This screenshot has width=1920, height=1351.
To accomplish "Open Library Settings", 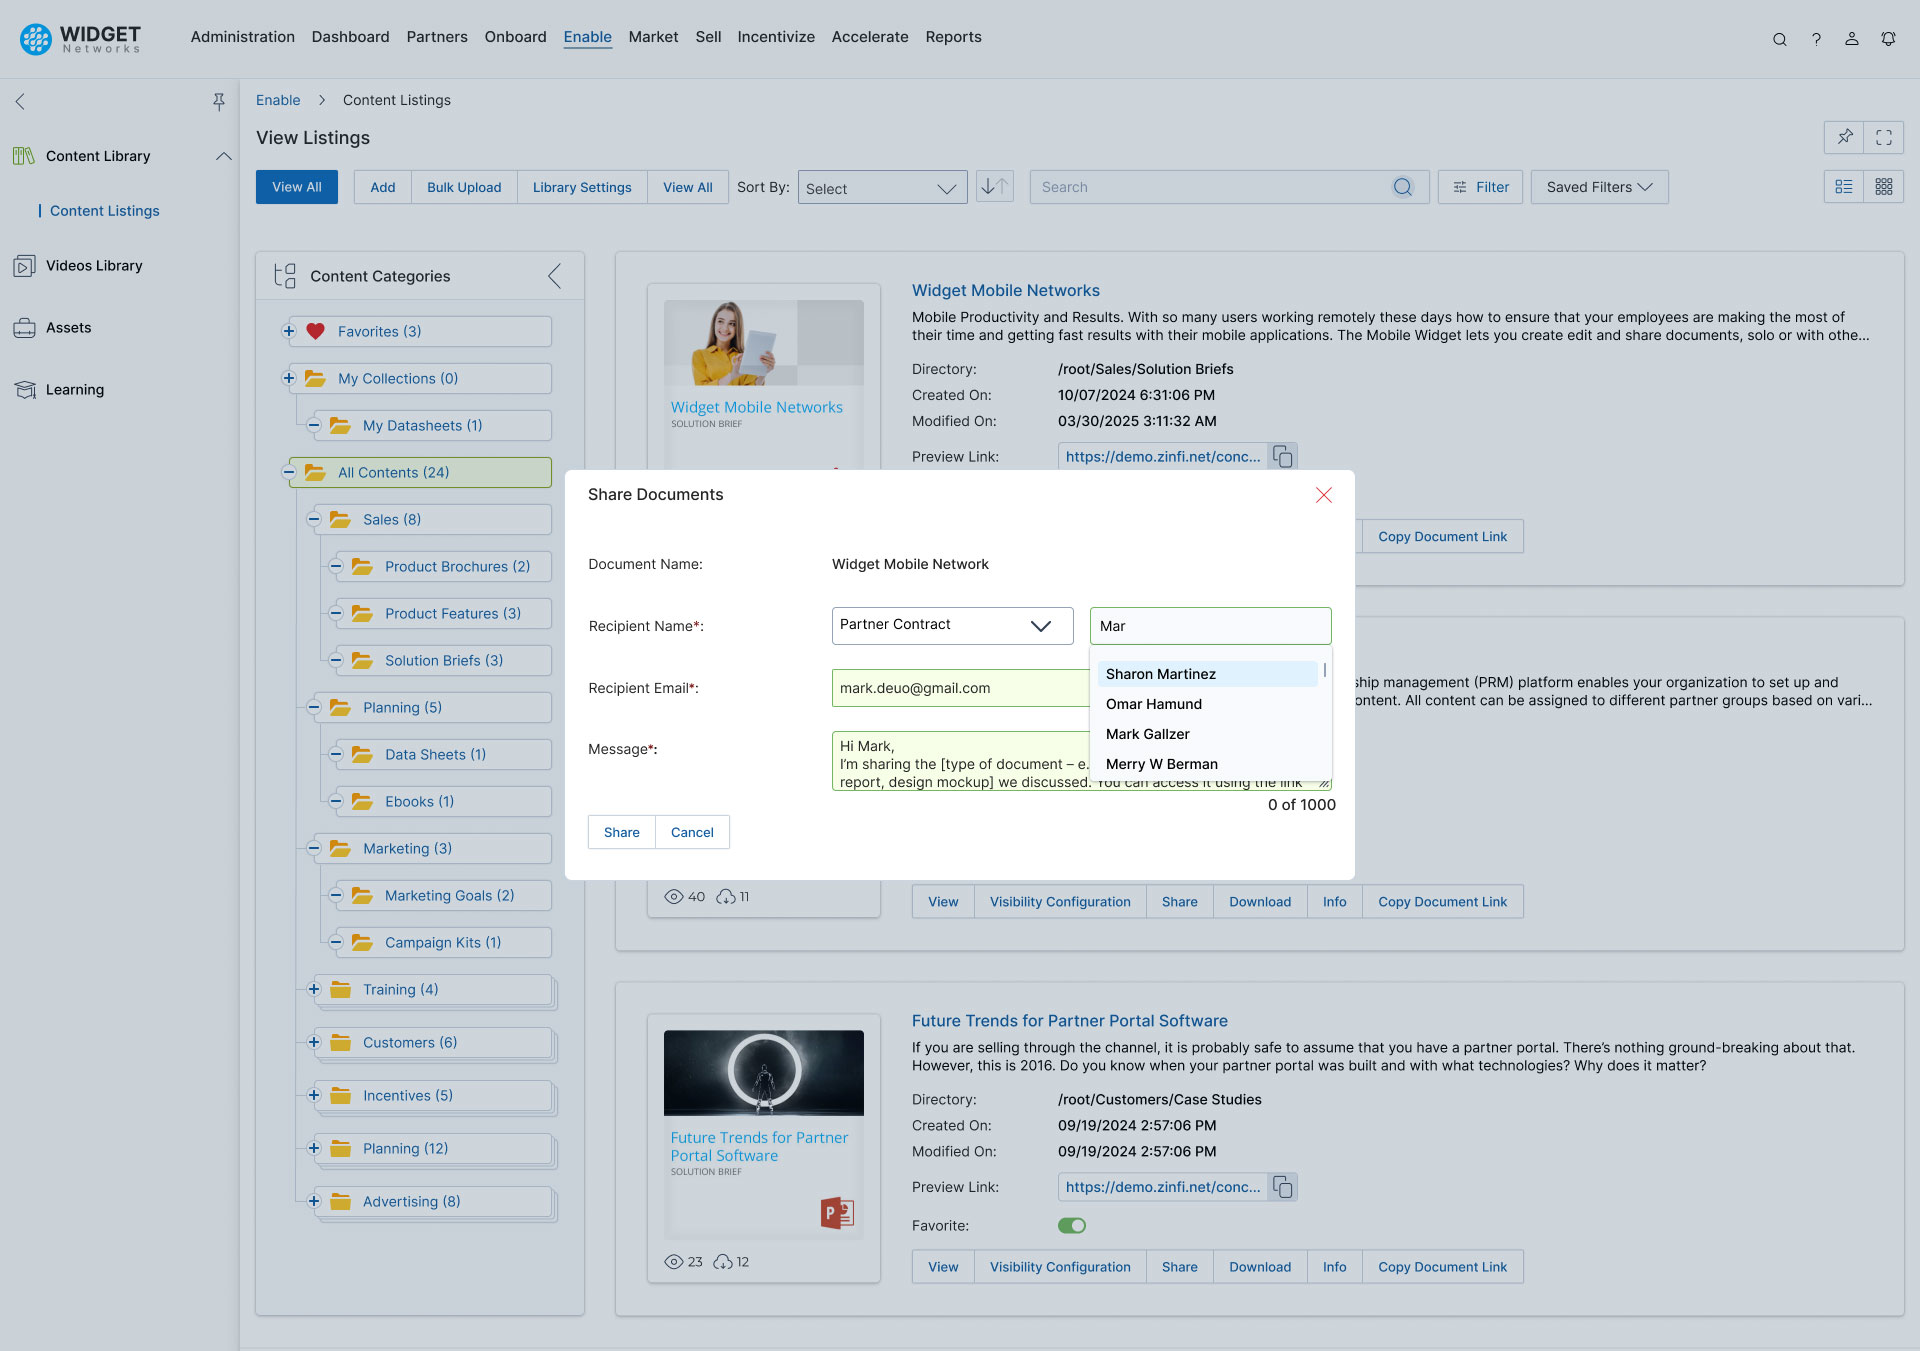I will [581, 187].
